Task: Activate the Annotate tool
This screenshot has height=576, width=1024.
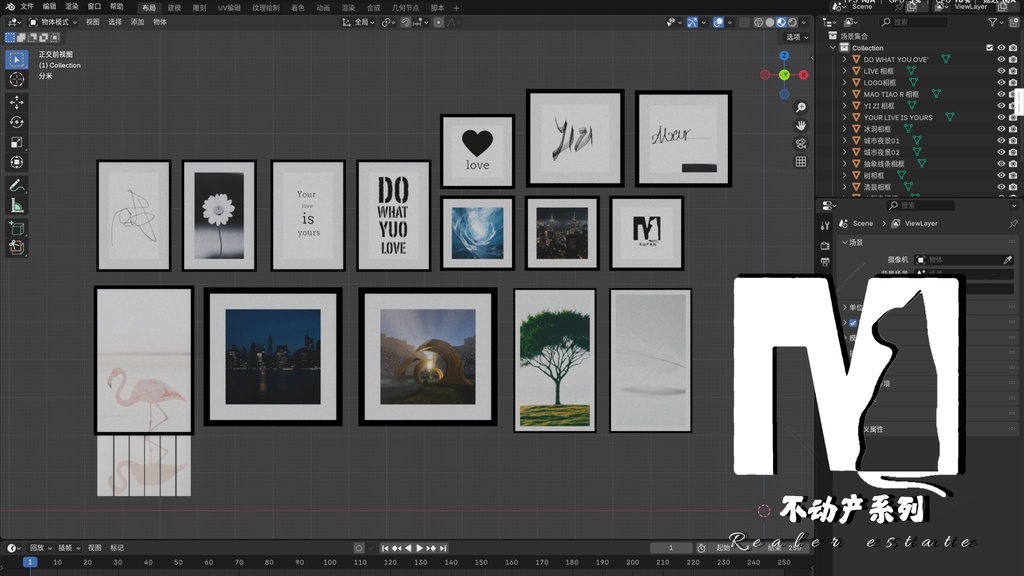Action: (17, 186)
